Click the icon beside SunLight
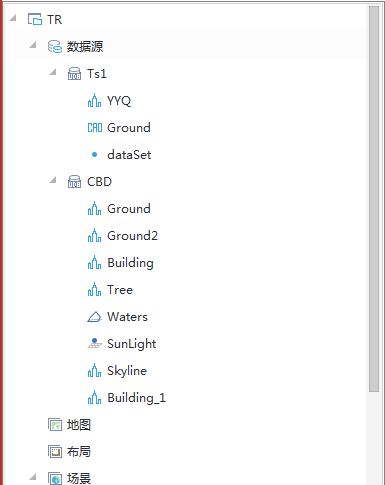This screenshot has height=485, width=385. tap(95, 343)
